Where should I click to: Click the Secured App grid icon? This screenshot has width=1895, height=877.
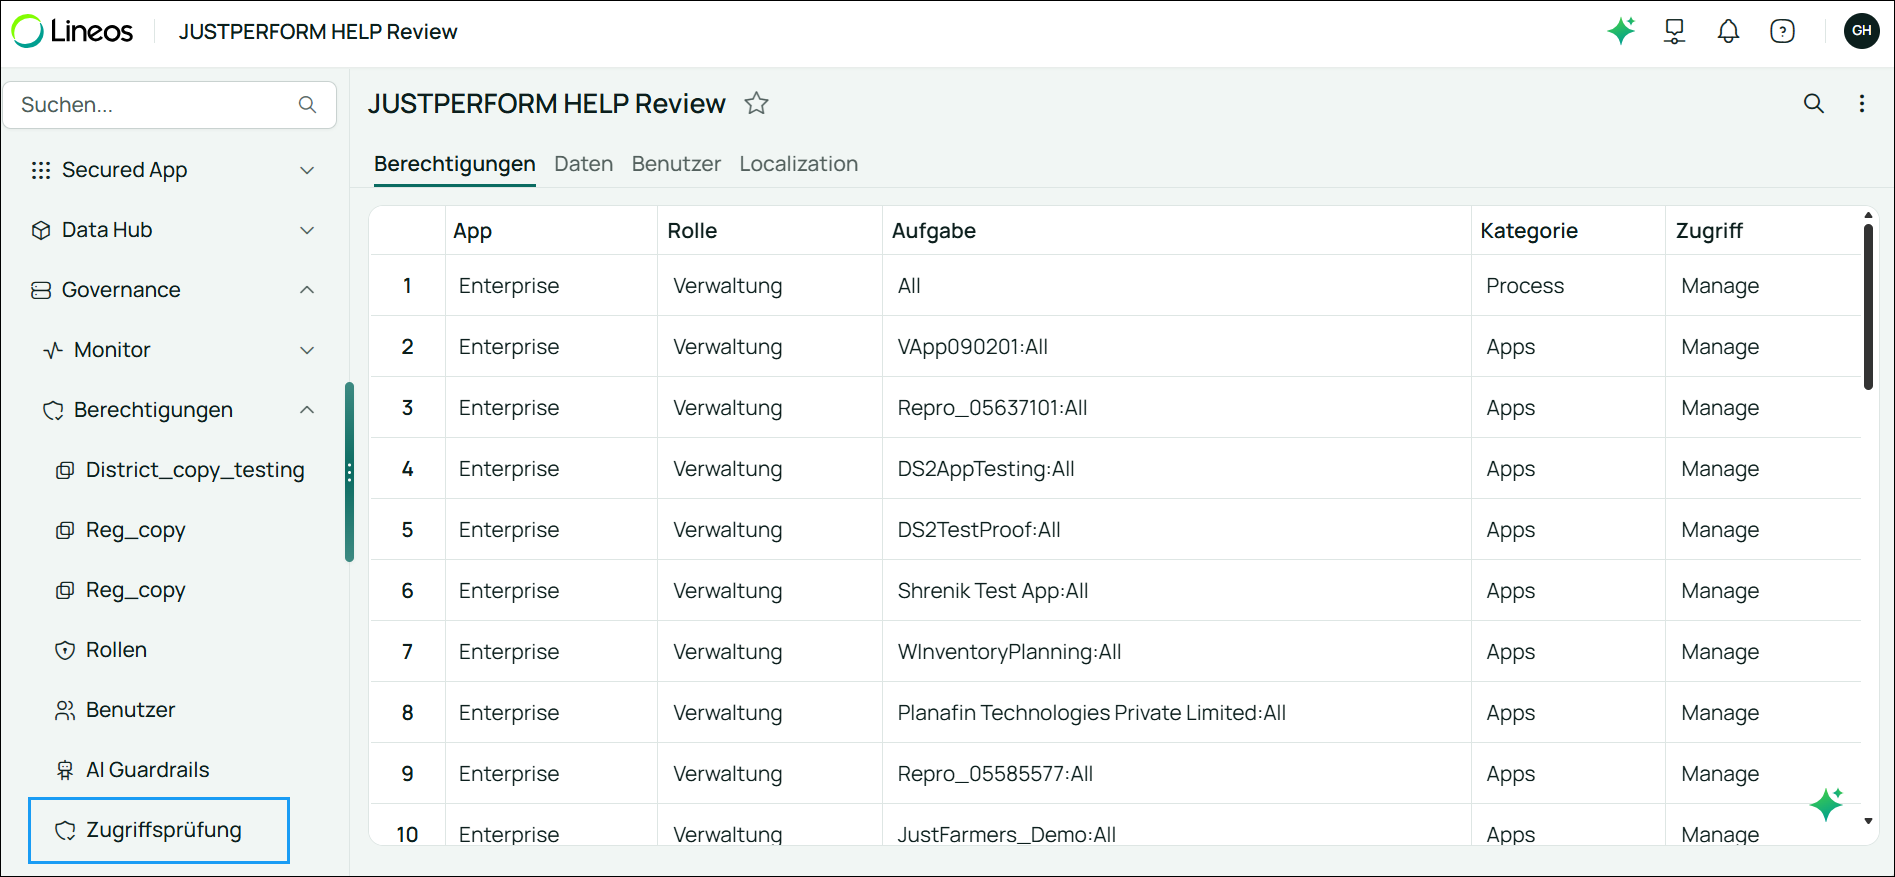pos(41,170)
